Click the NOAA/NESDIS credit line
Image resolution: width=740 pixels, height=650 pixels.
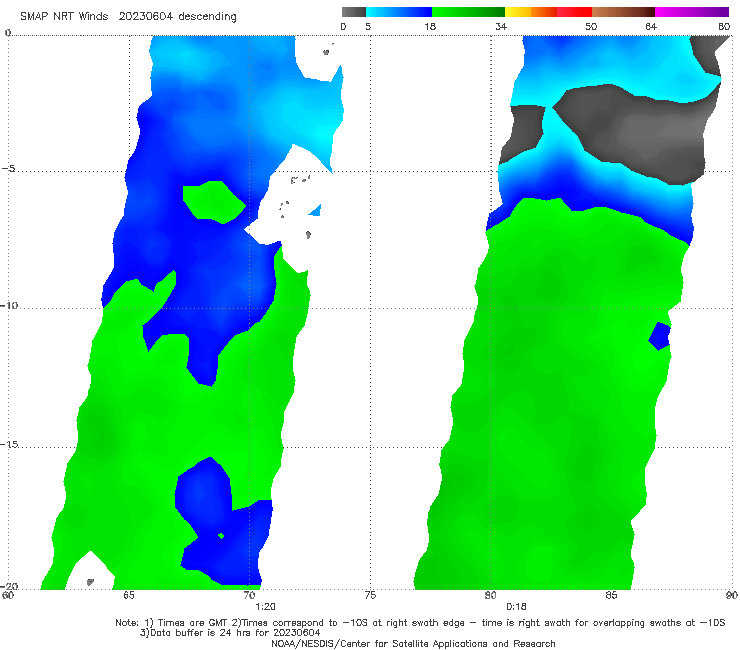tap(413, 643)
